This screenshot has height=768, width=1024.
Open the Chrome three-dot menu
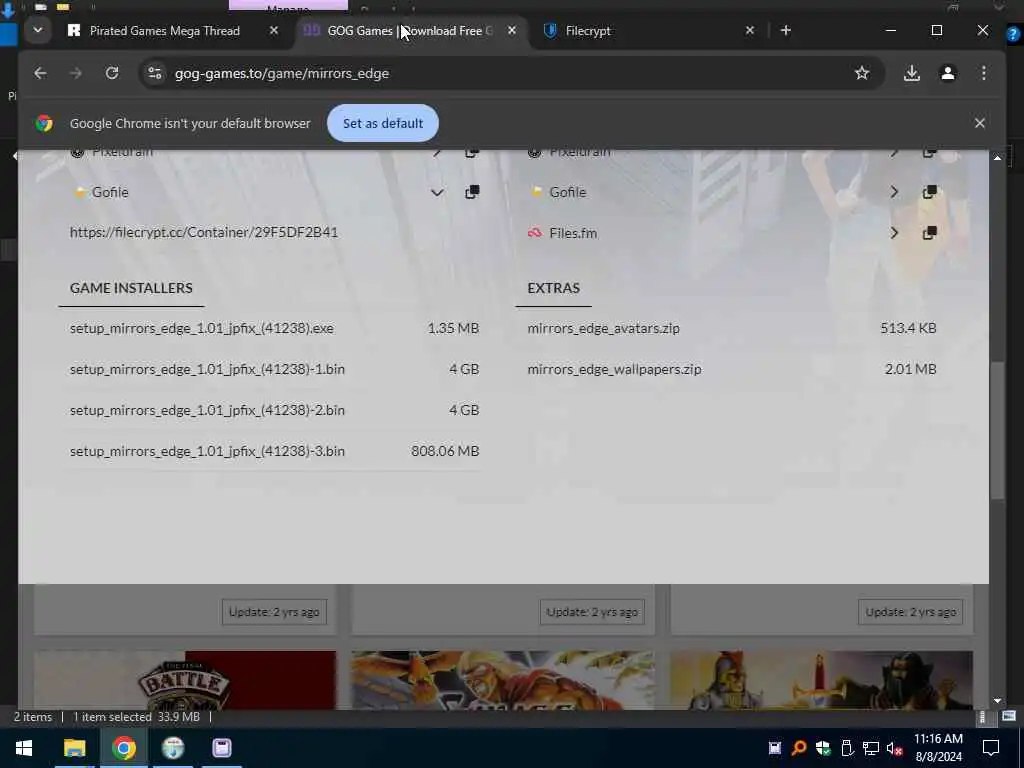coord(984,73)
